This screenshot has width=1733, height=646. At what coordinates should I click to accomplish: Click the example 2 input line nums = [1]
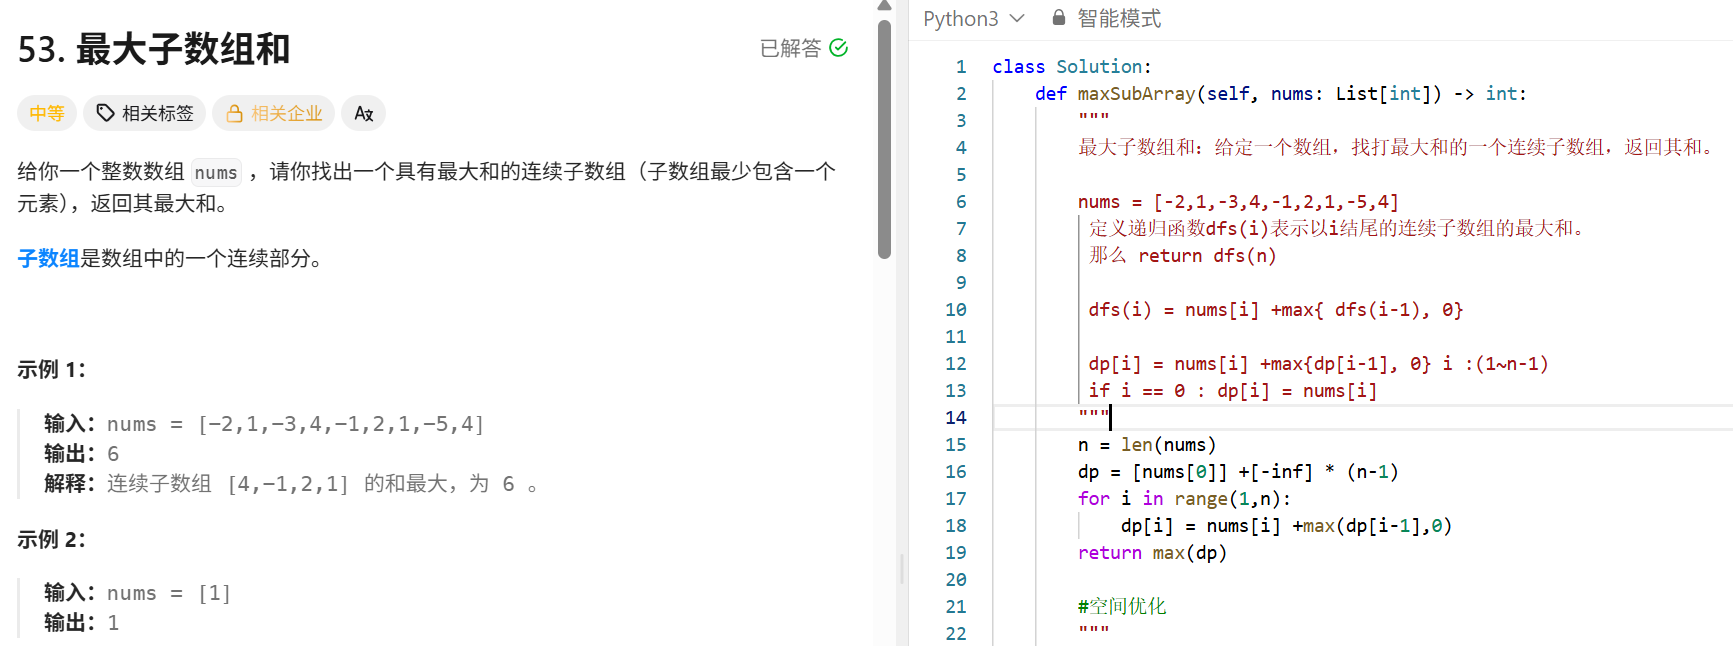tap(138, 593)
